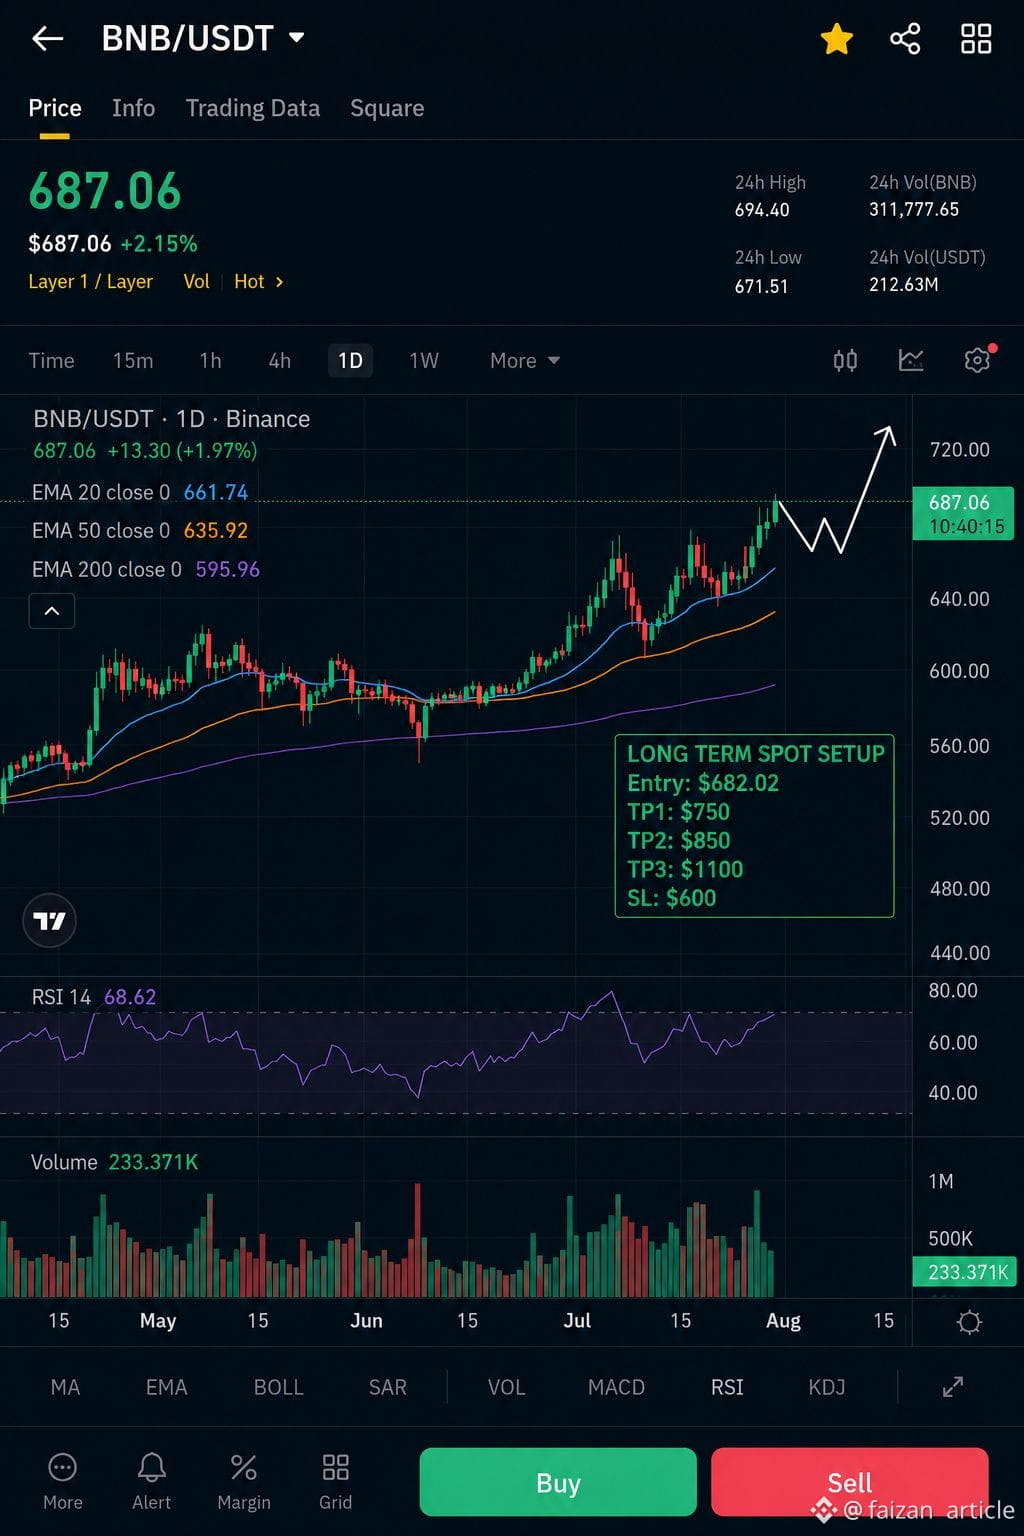Image resolution: width=1024 pixels, height=1536 pixels.
Task: Open the four-square grid menu icon
Action: (976, 39)
